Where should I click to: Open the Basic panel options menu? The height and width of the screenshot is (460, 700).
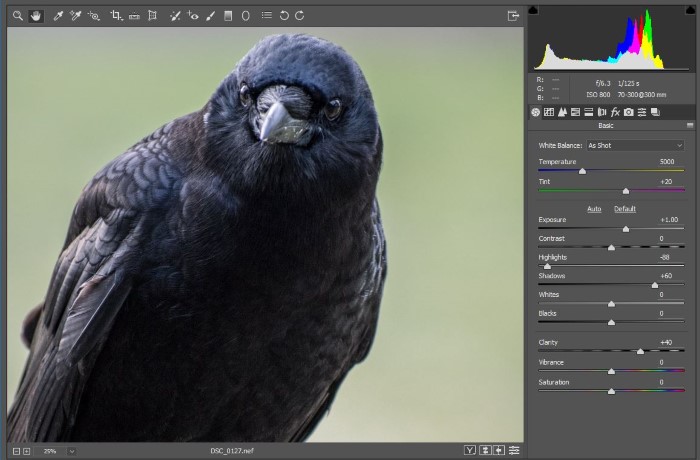coord(689,125)
